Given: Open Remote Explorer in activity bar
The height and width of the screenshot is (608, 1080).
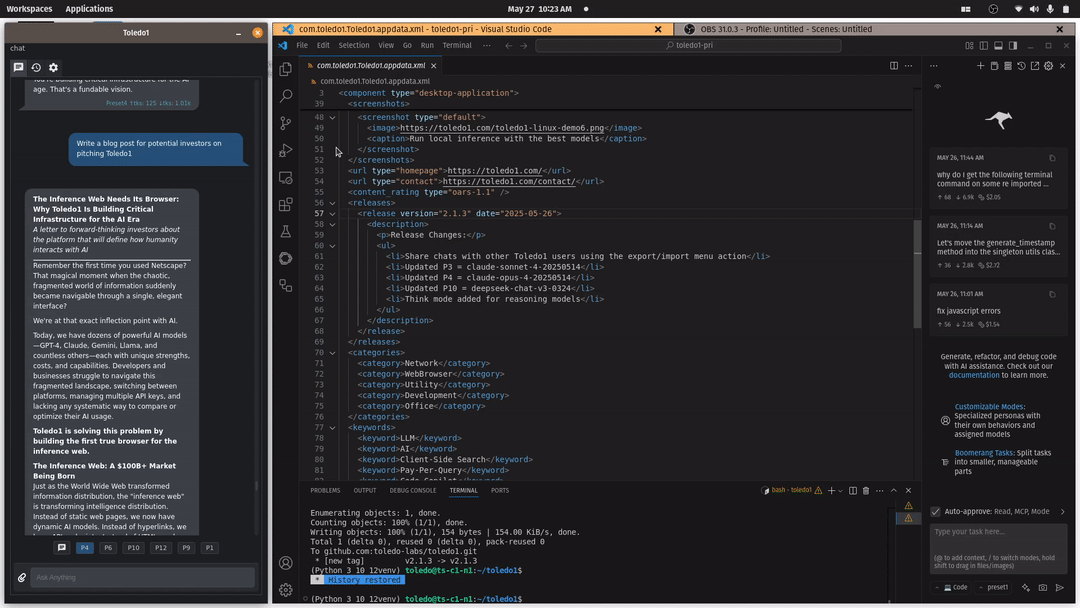Looking at the screenshot, I should tap(286, 178).
